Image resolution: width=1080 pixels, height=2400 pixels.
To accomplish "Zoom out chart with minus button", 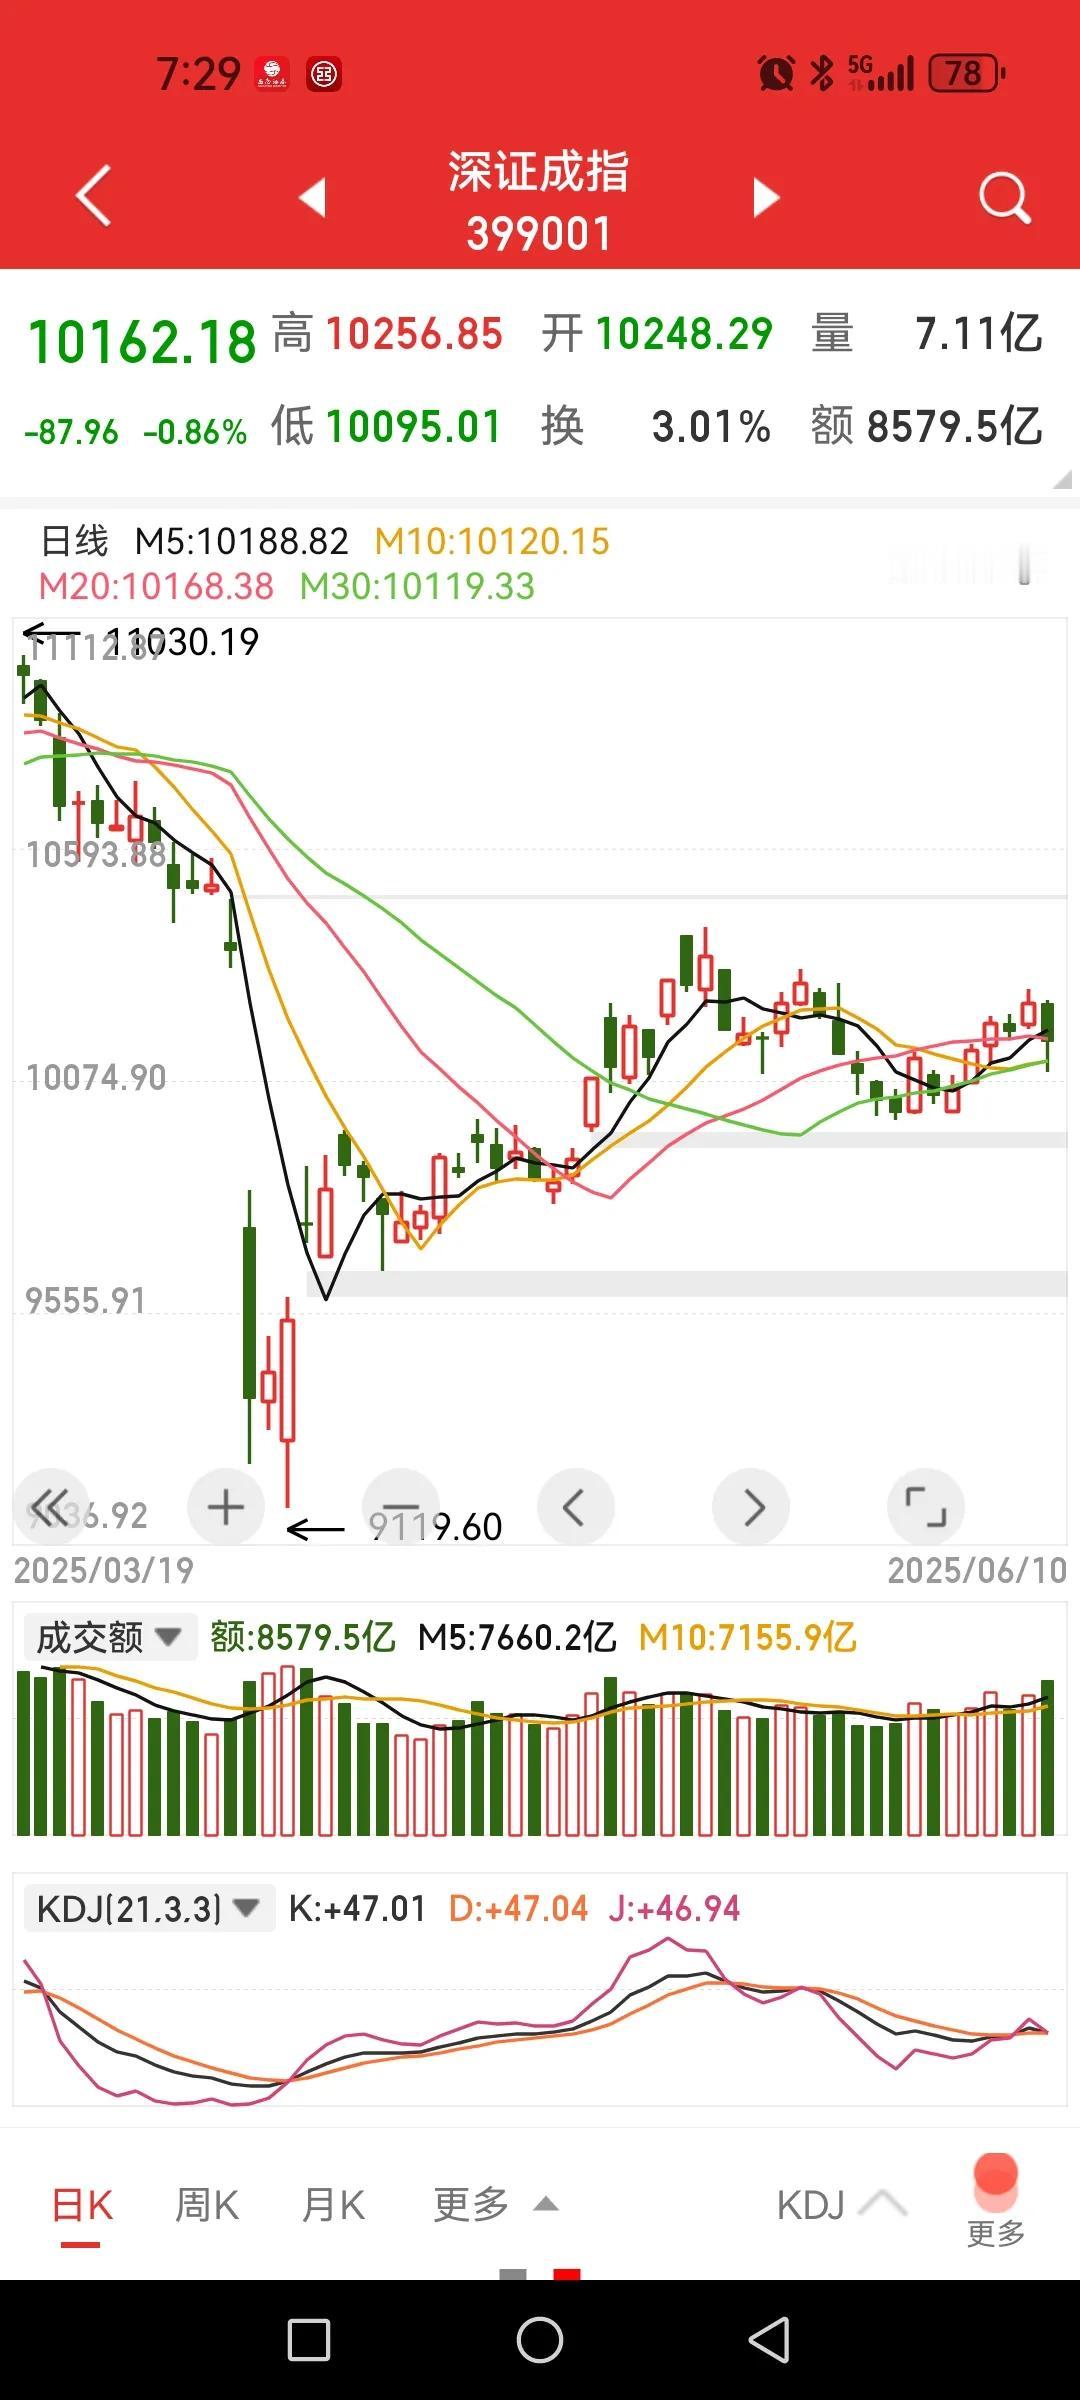I will (401, 1506).
